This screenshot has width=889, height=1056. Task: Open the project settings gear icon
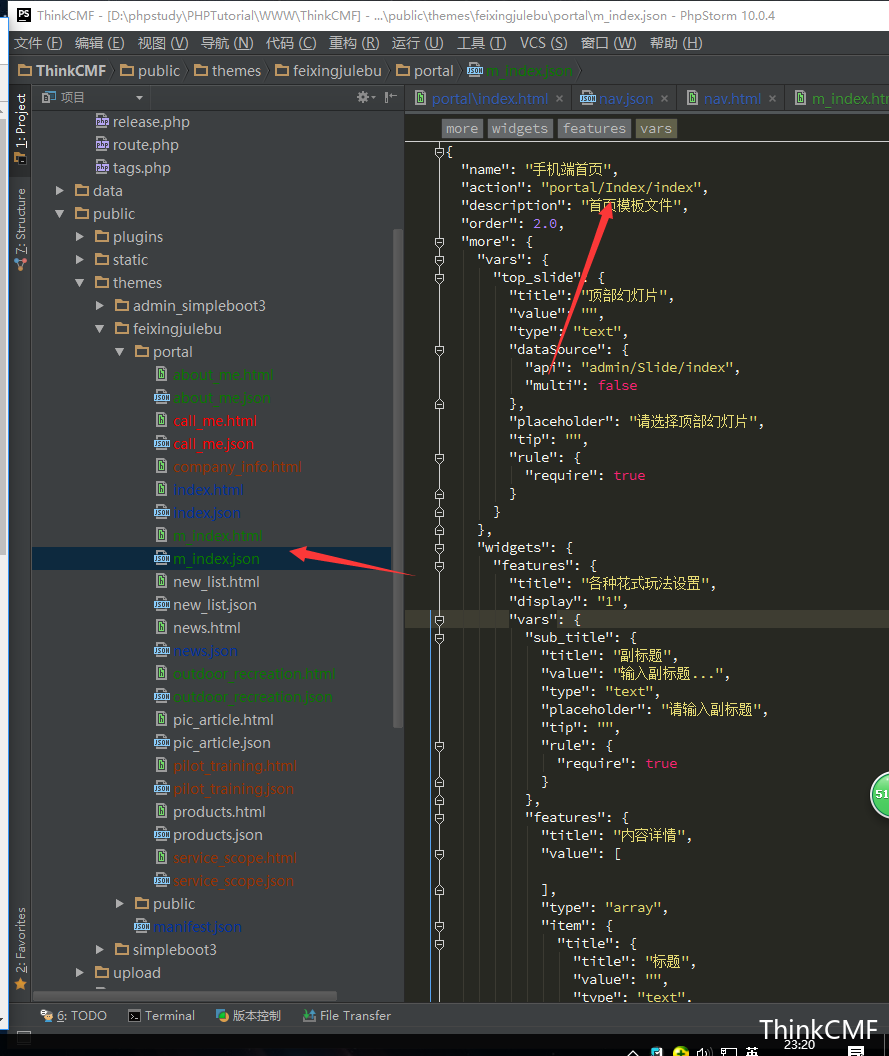tap(364, 98)
